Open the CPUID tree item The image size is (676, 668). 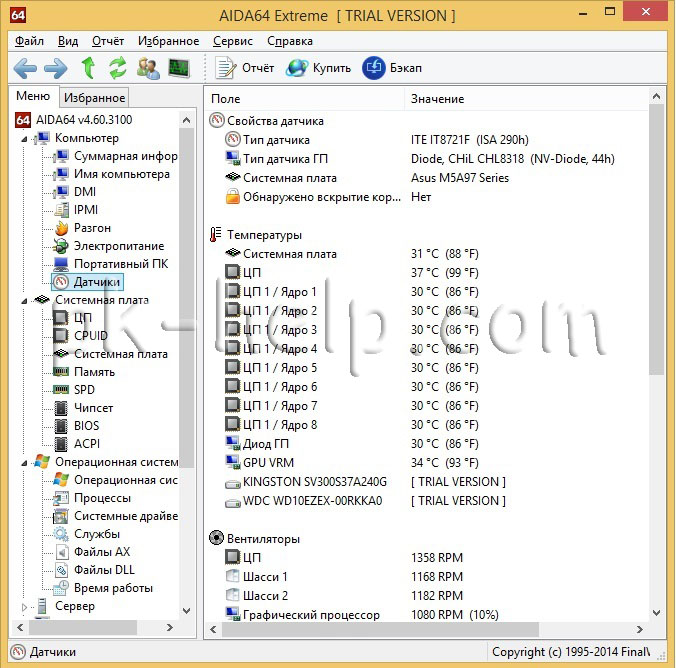click(x=80, y=336)
